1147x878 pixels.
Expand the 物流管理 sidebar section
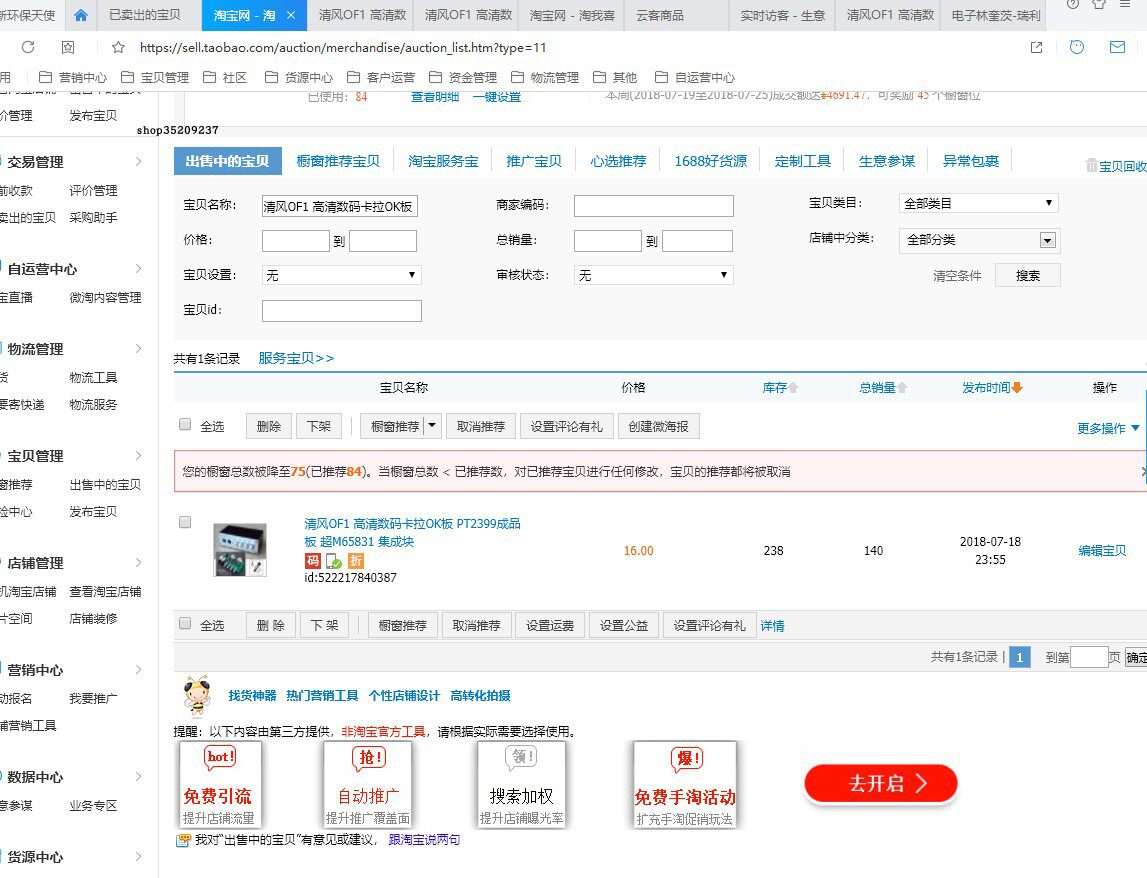(138, 349)
